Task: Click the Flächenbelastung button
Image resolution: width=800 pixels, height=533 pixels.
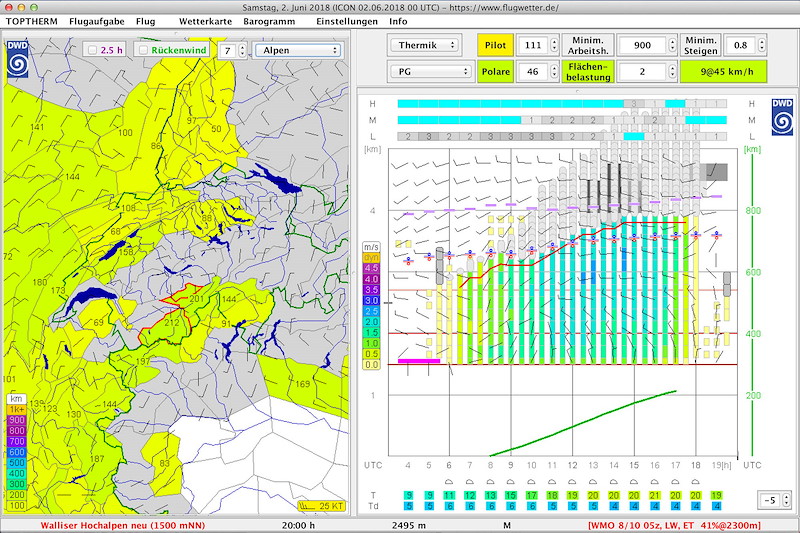Action: [x=588, y=71]
